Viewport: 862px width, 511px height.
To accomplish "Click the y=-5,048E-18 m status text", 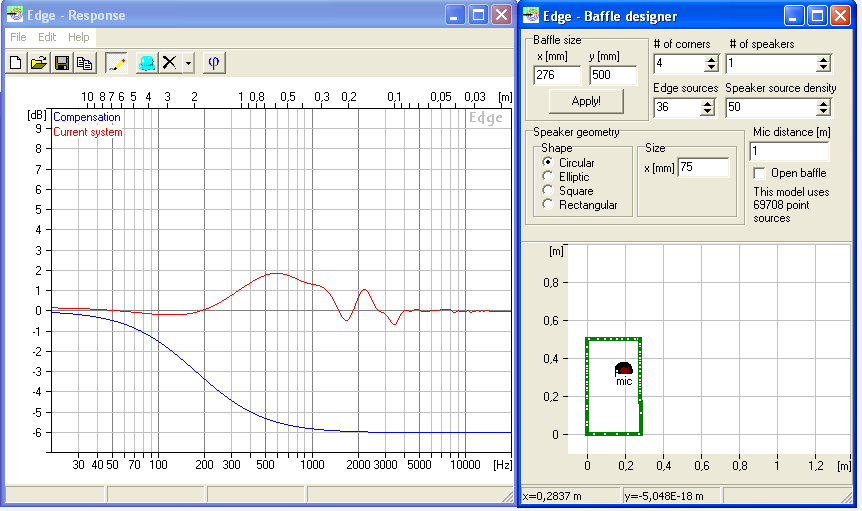I will pos(664,496).
